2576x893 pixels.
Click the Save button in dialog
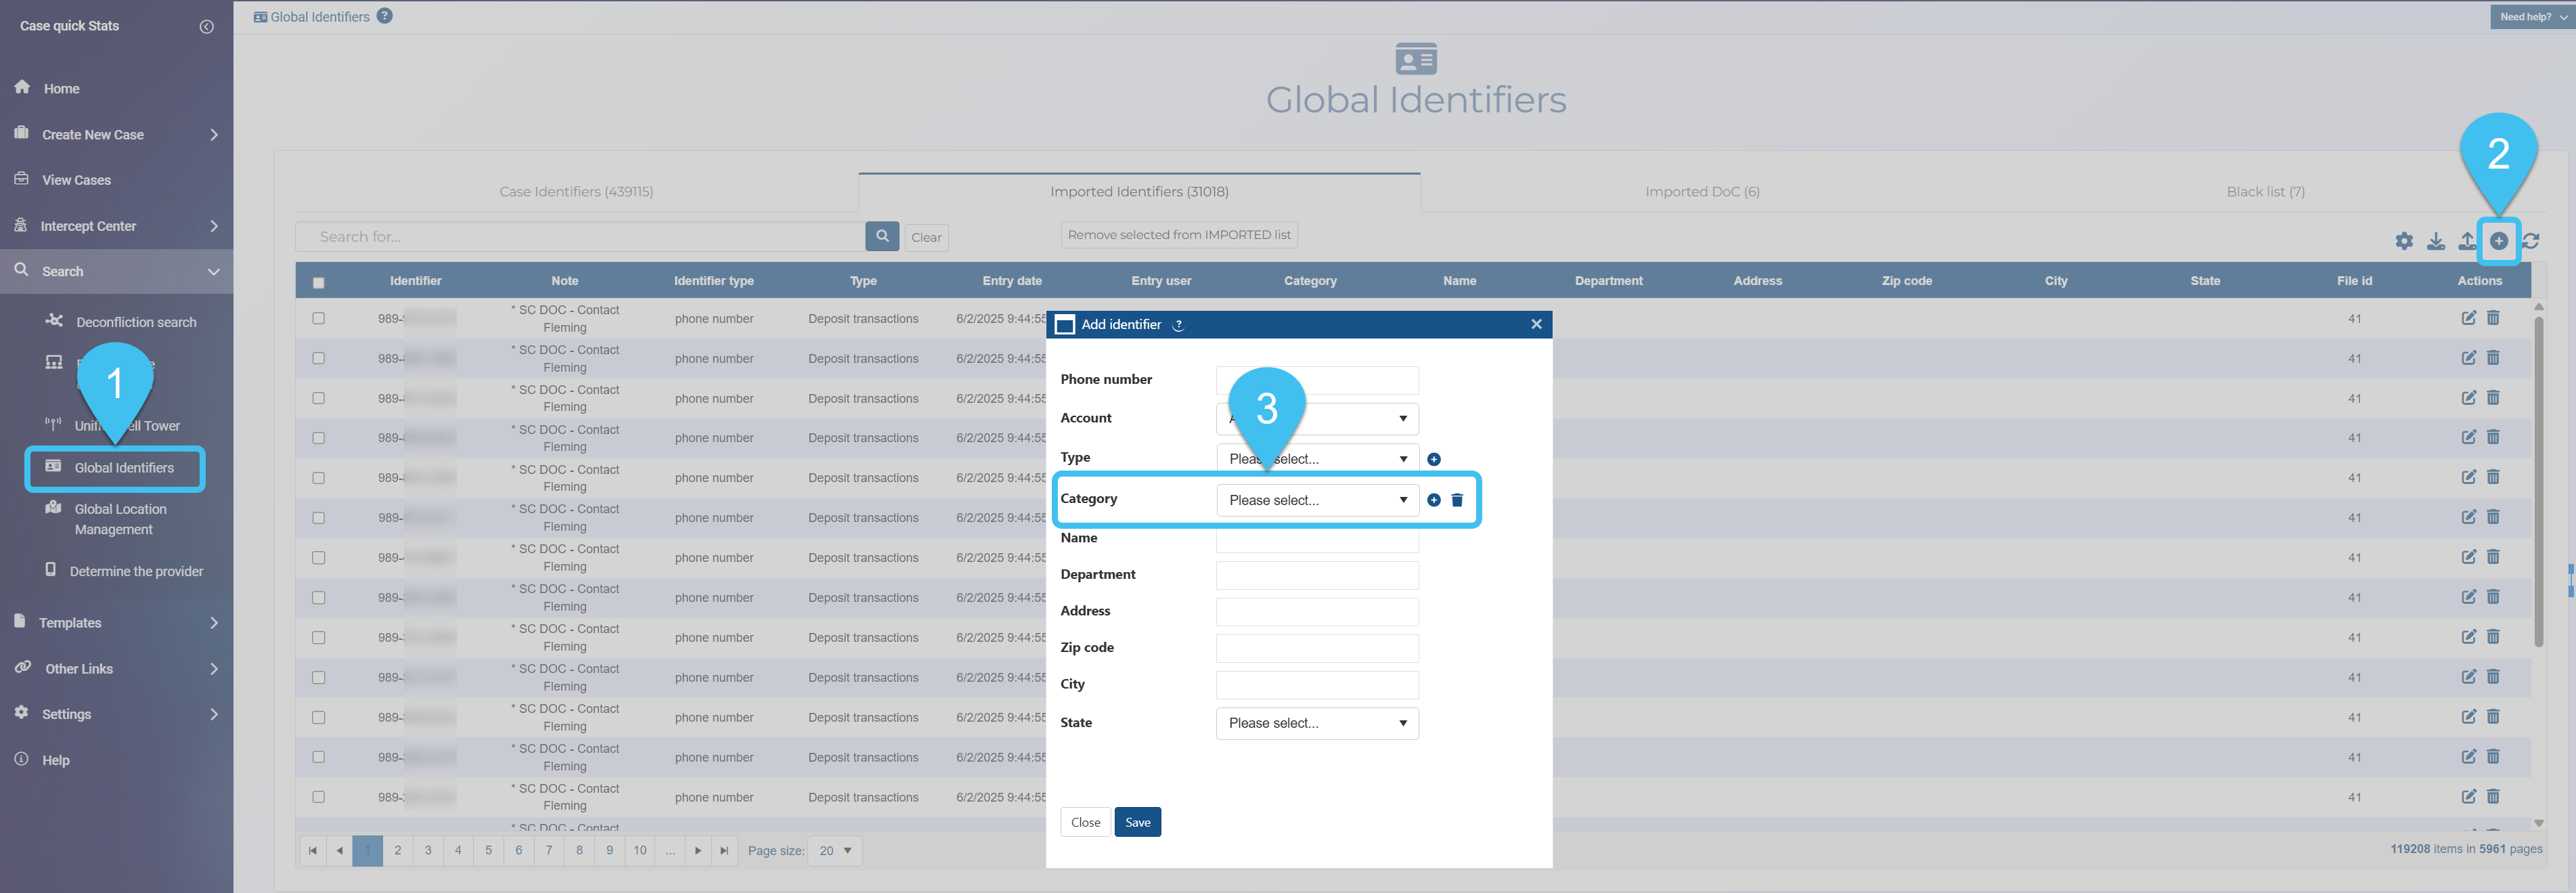(1137, 822)
